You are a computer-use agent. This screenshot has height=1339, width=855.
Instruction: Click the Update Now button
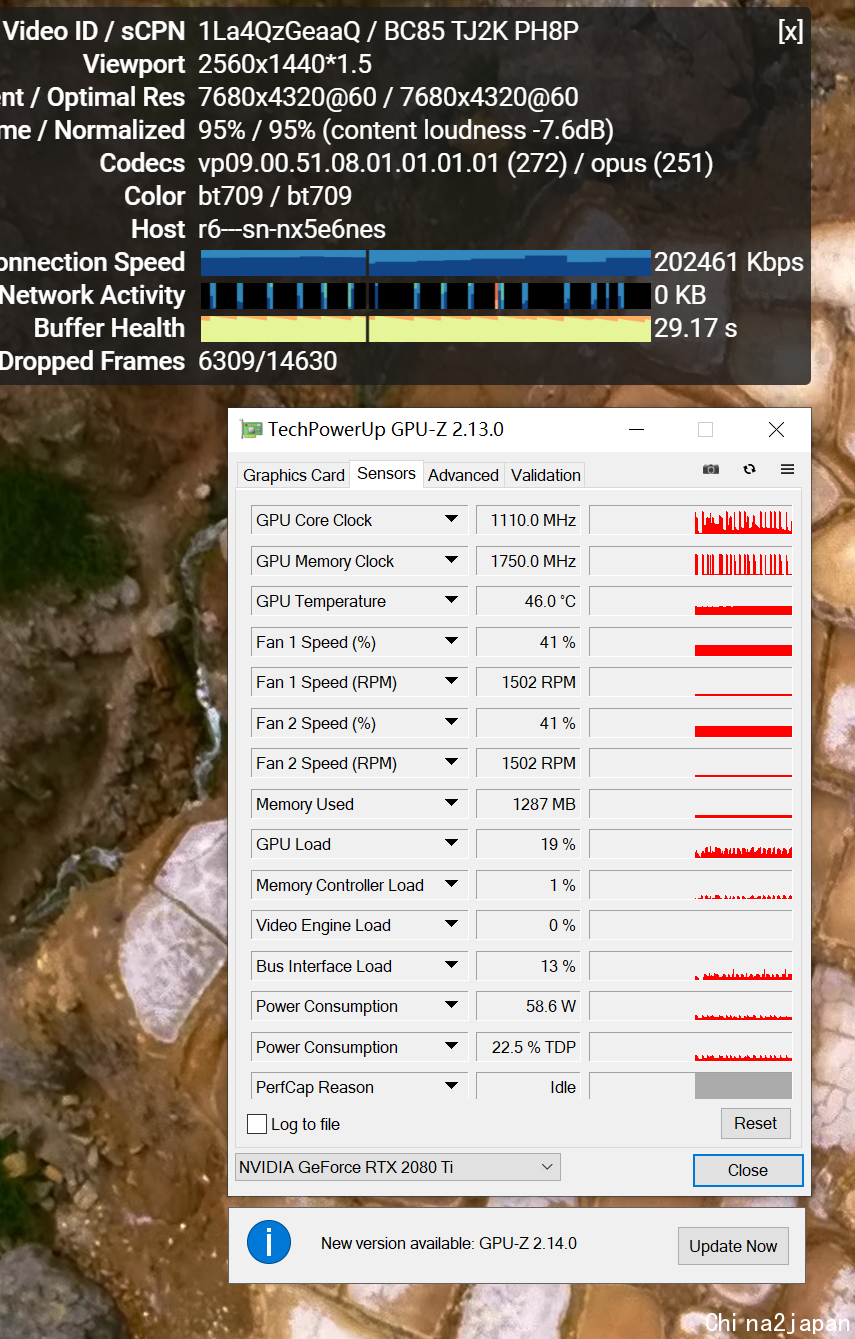coord(733,1246)
